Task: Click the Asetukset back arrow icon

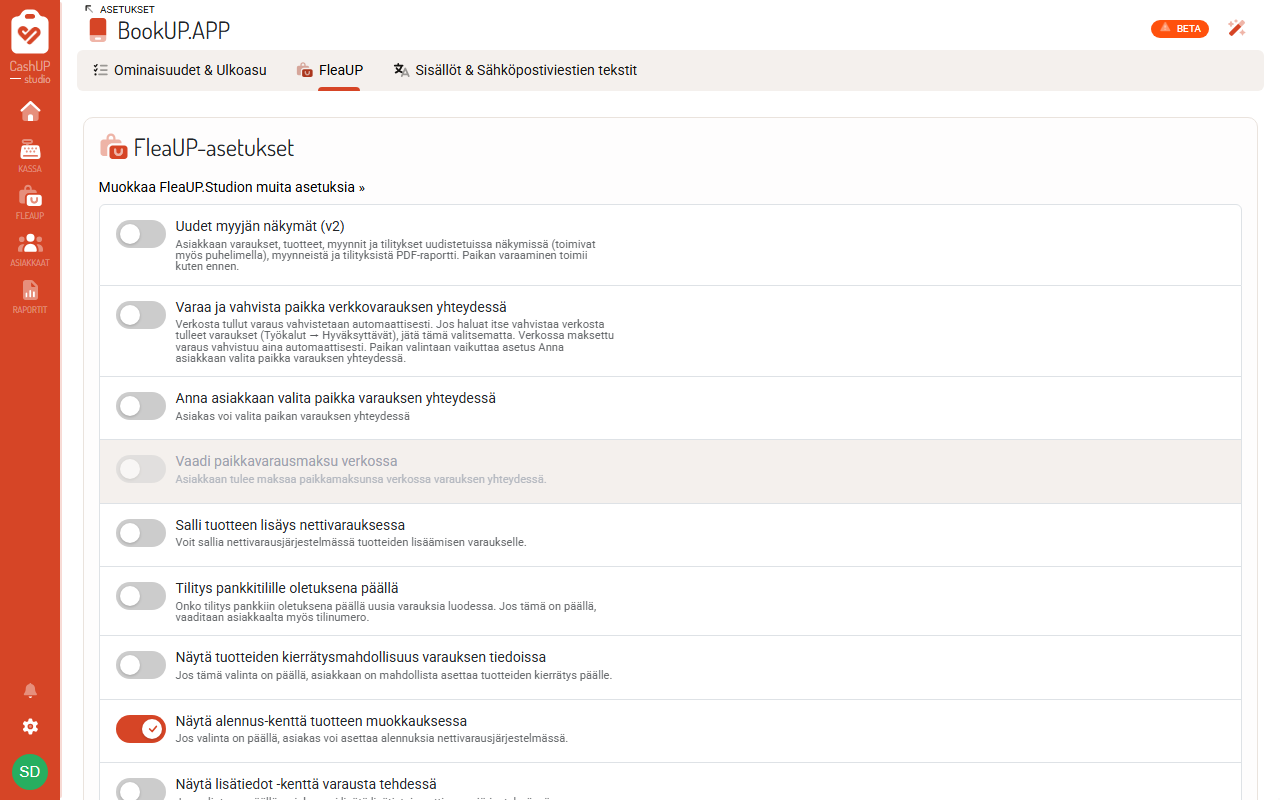Action: (x=89, y=9)
